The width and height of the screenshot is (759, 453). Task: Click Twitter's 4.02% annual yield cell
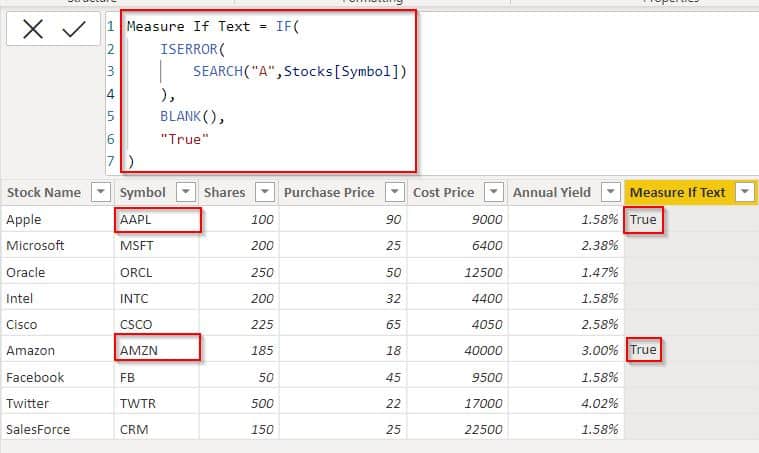point(566,403)
